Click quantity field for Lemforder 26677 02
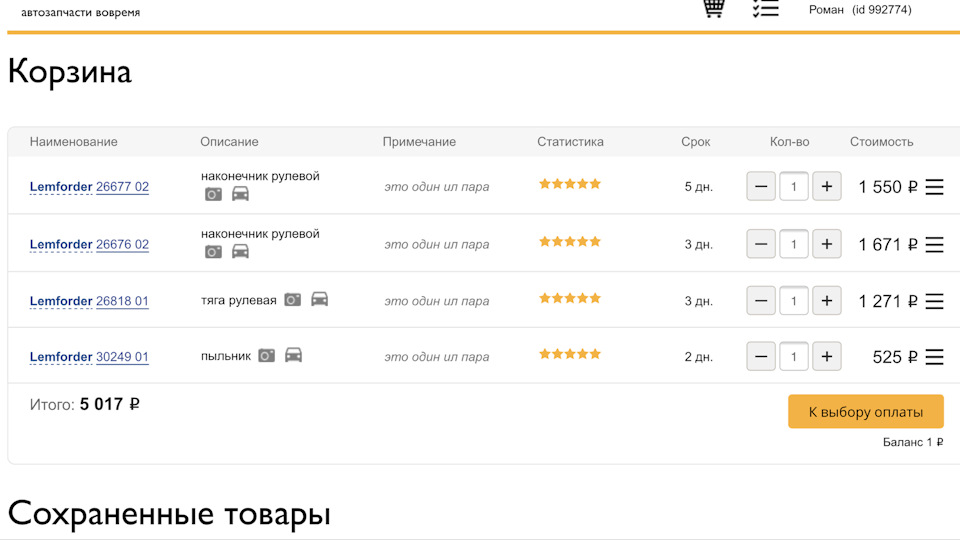Screen dimensions: 960x540 coord(793,186)
